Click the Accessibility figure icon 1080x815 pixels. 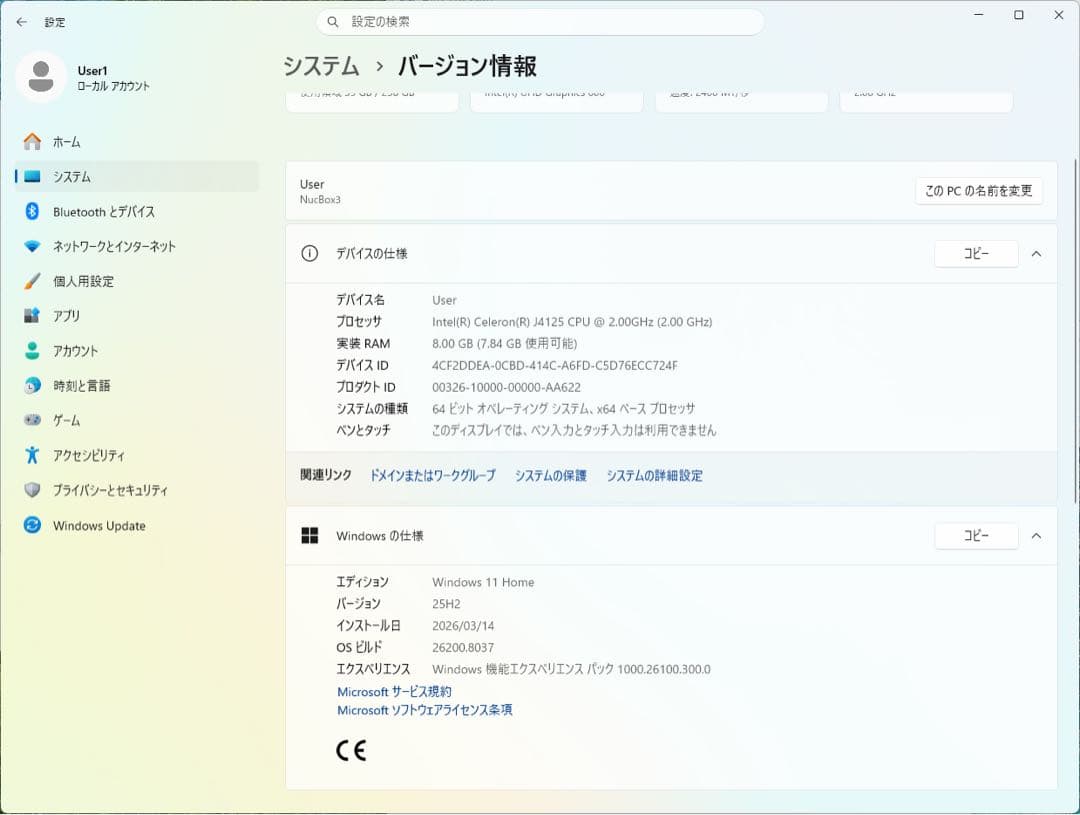32,455
